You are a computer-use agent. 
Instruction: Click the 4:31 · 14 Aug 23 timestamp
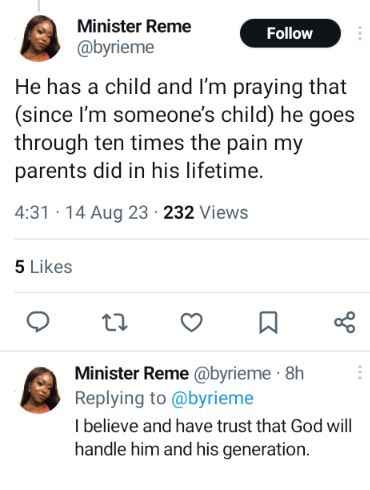(x=81, y=212)
